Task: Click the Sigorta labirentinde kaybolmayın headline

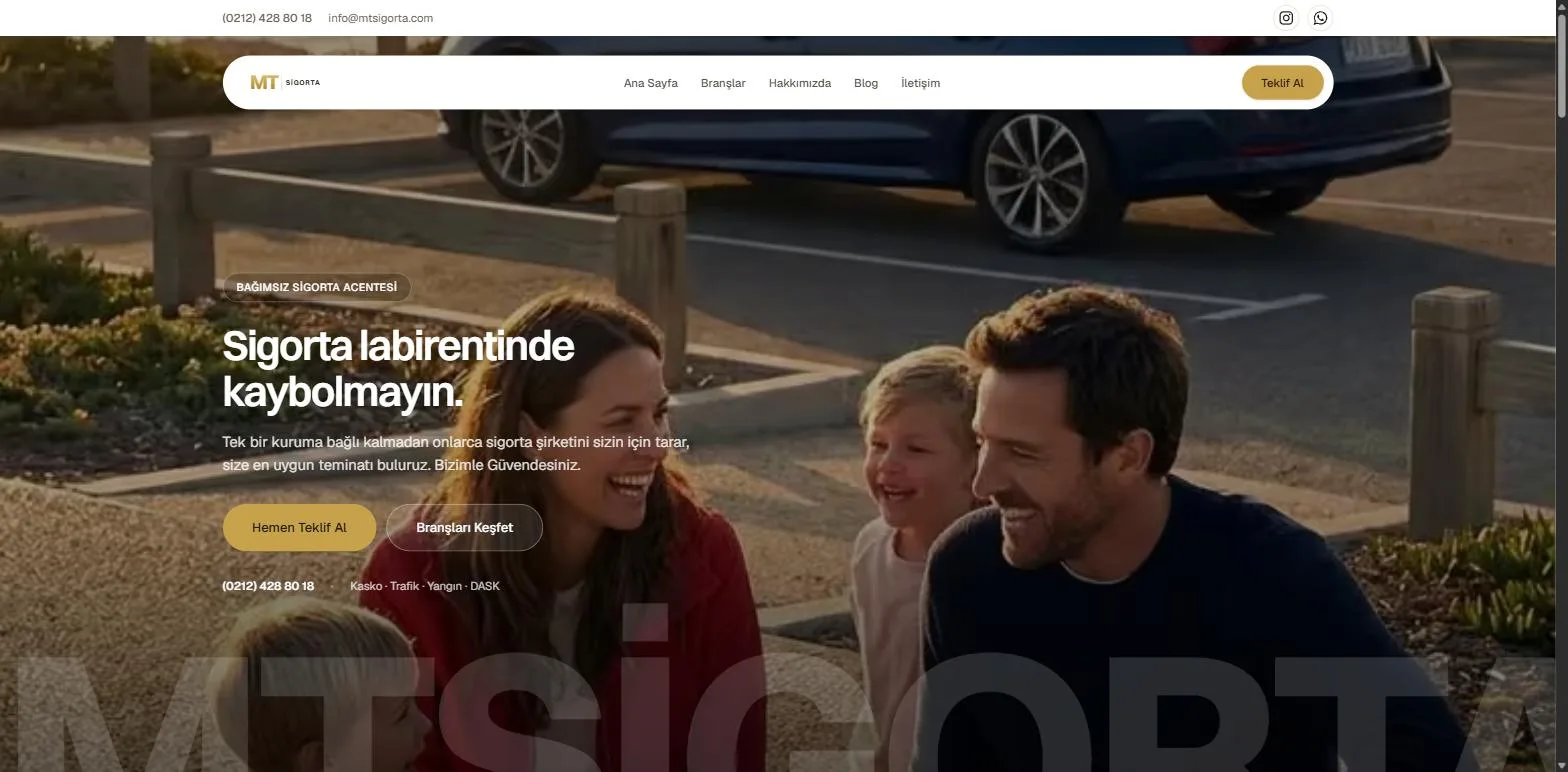Action: click(x=398, y=369)
